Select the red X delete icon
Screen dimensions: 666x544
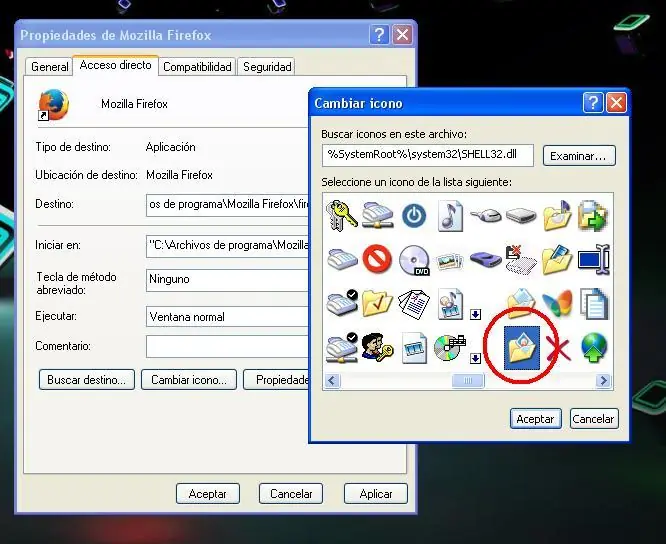click(558, 348)
